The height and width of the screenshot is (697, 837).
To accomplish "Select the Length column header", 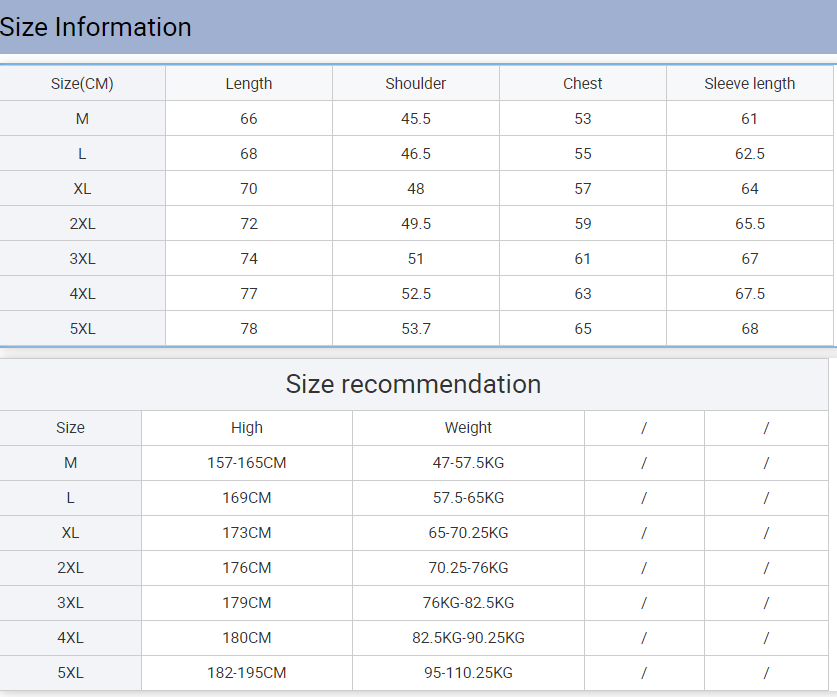I will tap(248, 84).
